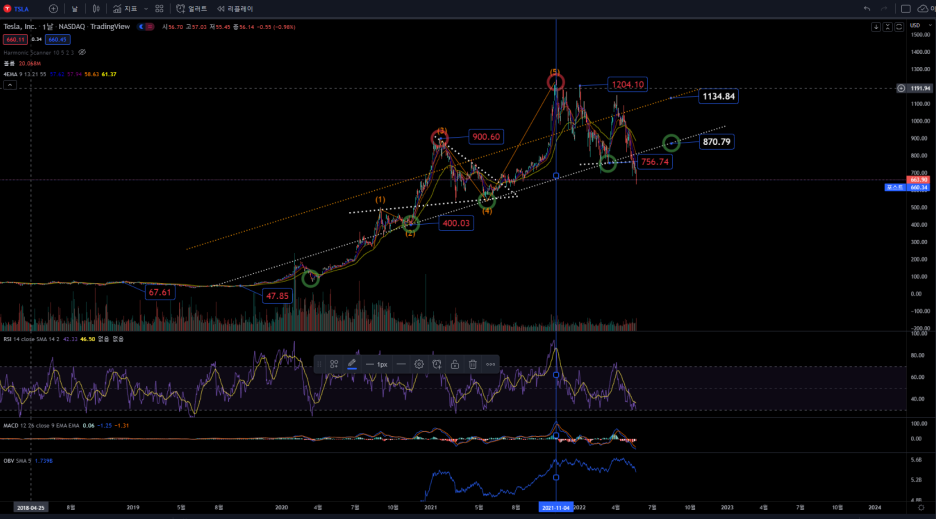Open the TSLA symbol search
Viewport: 936px width, 519px height.
tap(16, 9)
